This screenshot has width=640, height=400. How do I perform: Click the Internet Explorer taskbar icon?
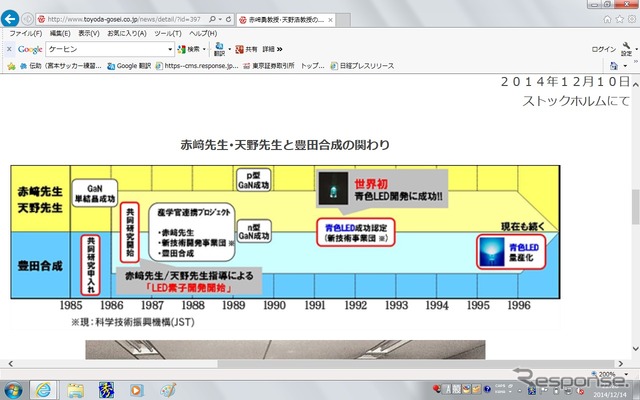[43, 390]
